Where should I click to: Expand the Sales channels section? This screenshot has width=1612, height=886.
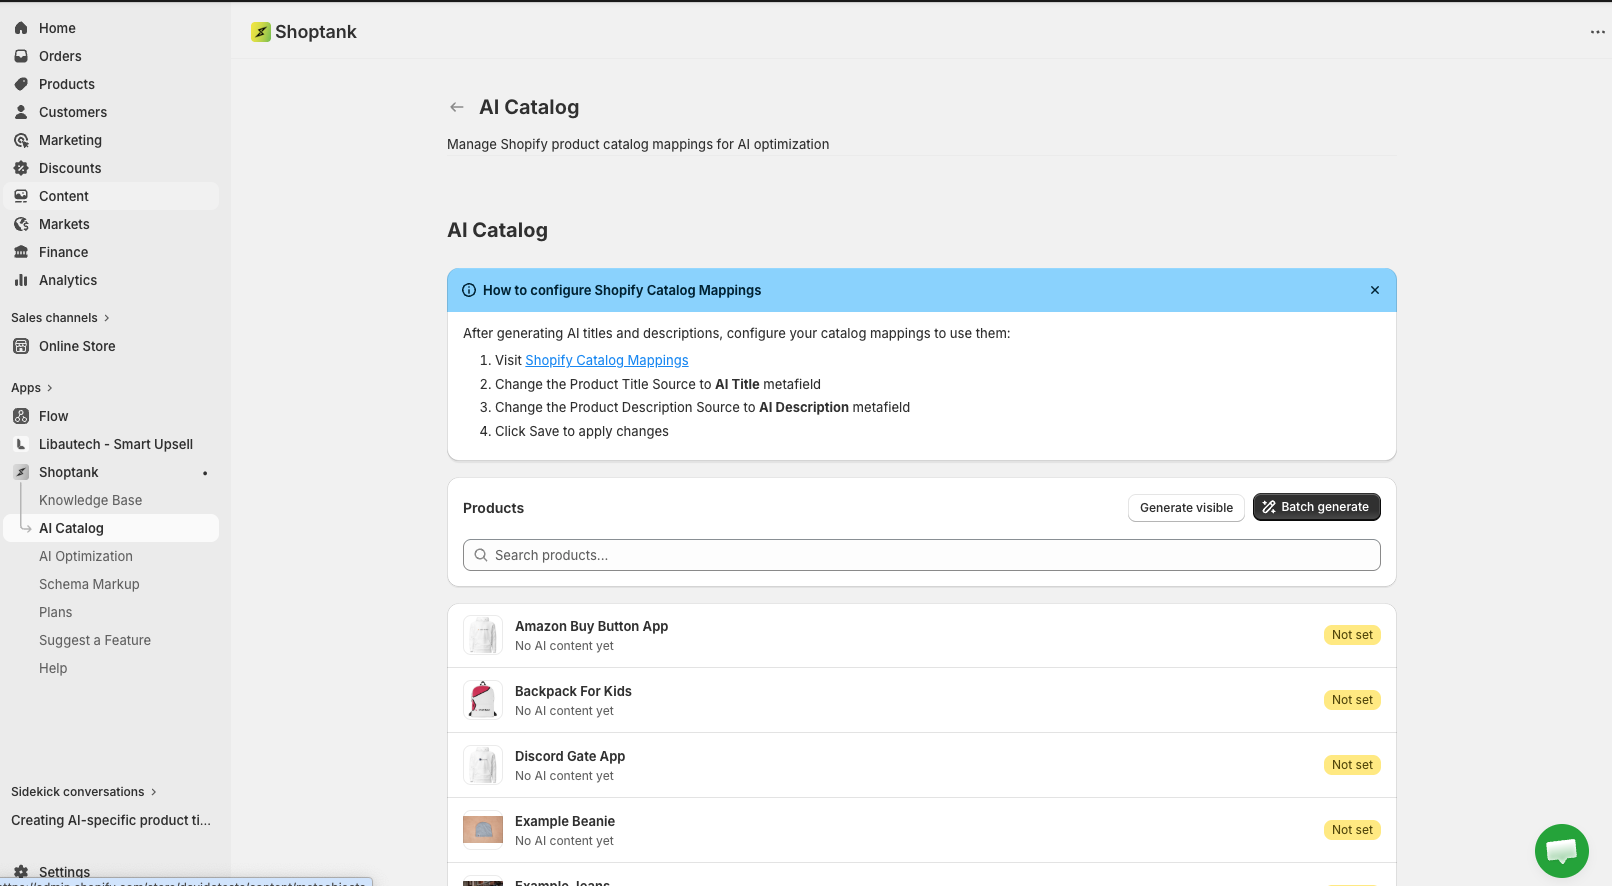[107, 318]
